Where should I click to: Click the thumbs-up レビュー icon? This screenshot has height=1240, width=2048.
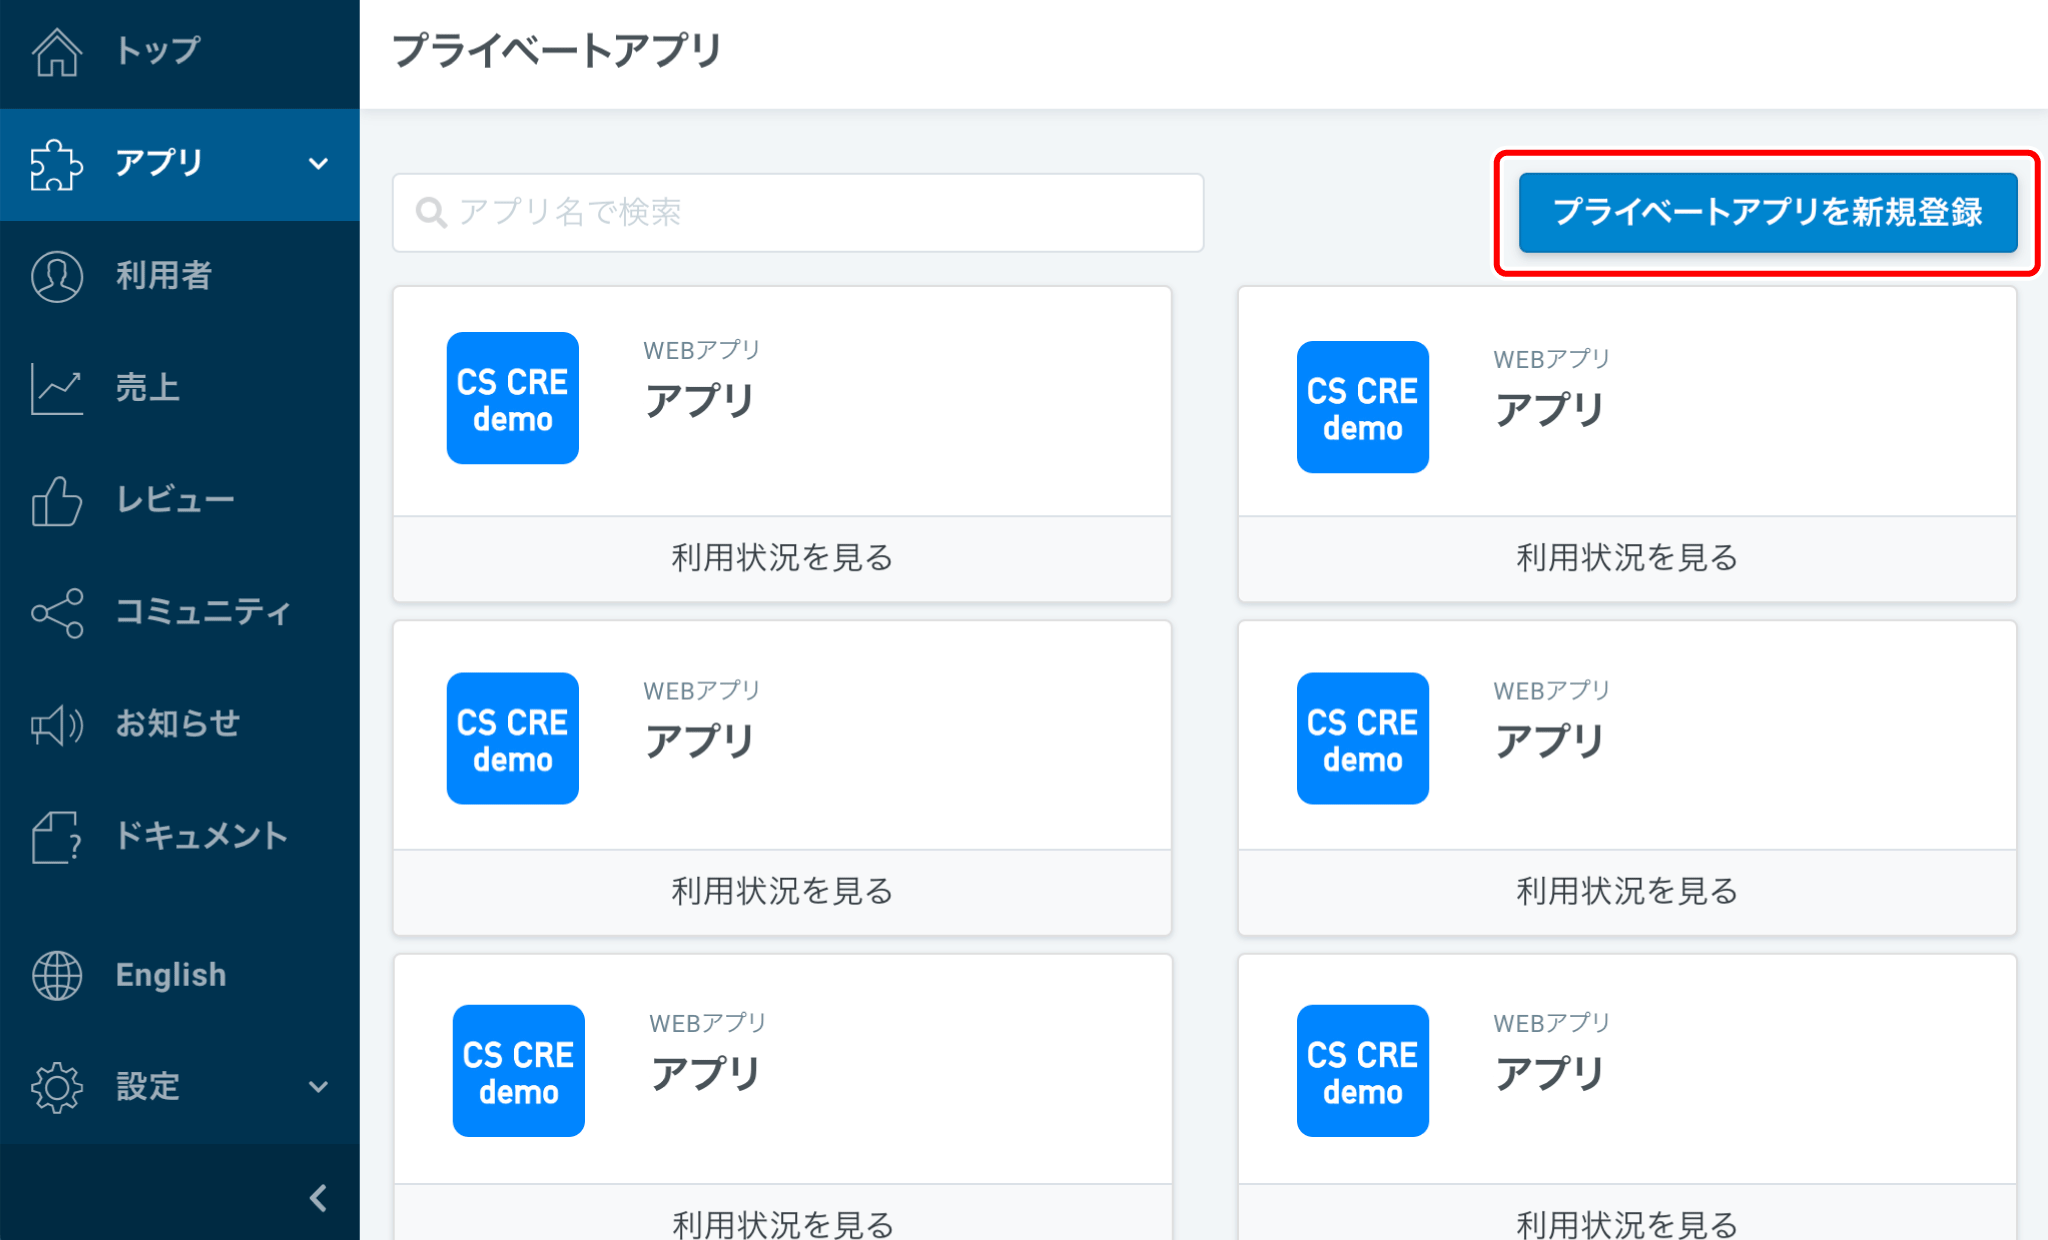tap(57, 500)
